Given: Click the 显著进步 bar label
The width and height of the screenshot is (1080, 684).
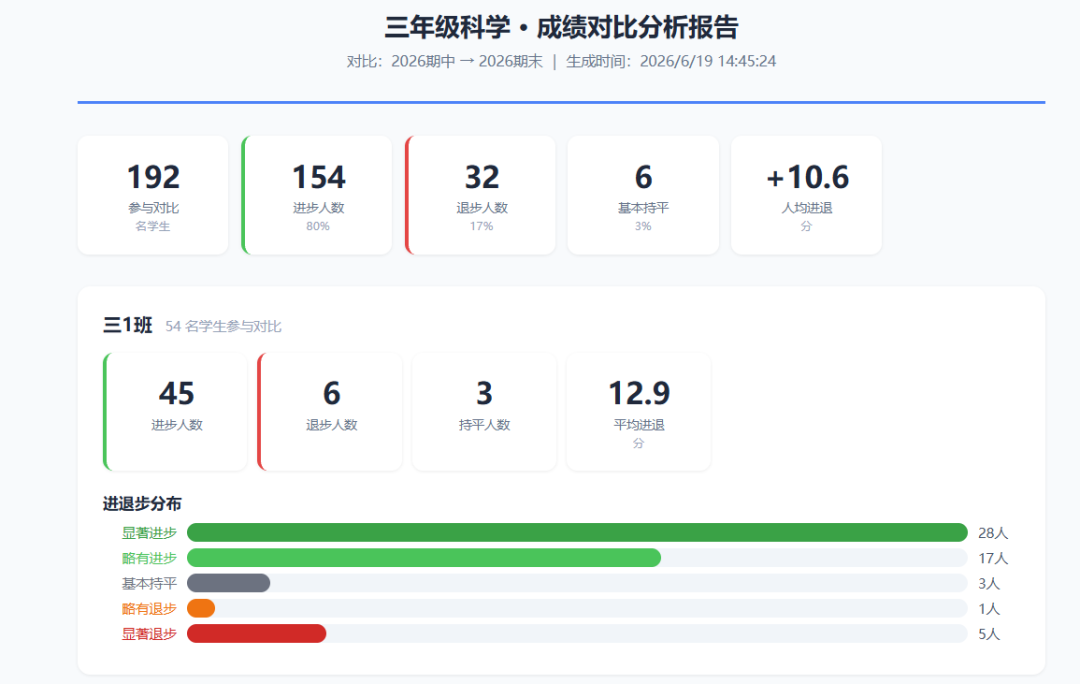Looking at the screenshot, I should pyautogui.click(x=149, y=532).
